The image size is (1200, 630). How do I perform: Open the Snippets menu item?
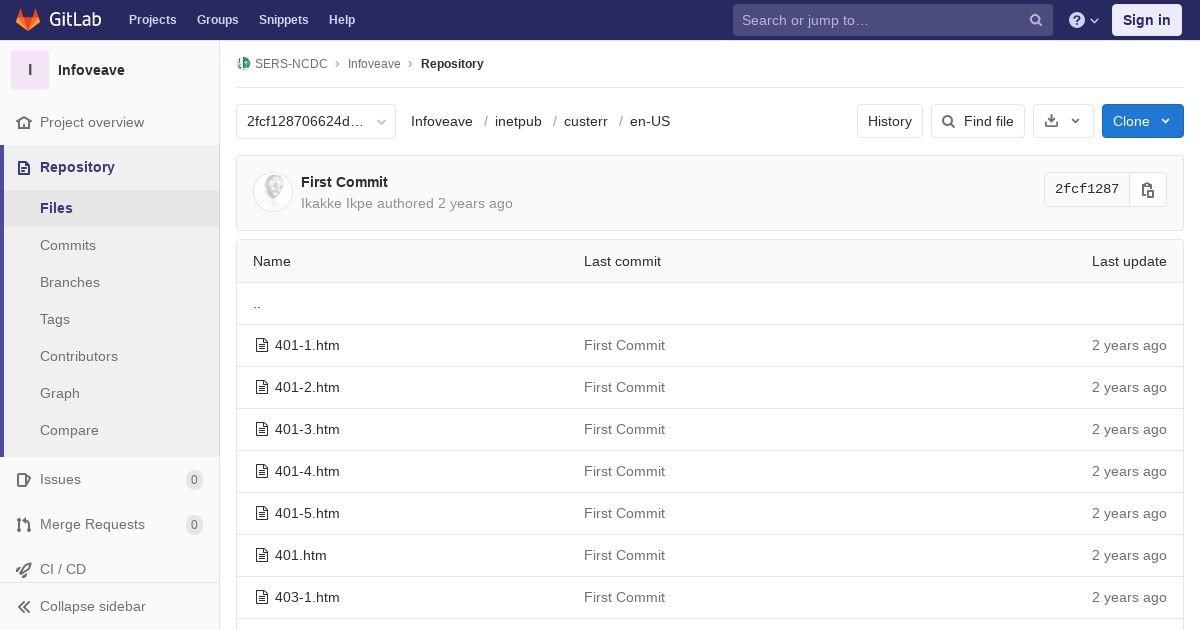click(283, 20)
